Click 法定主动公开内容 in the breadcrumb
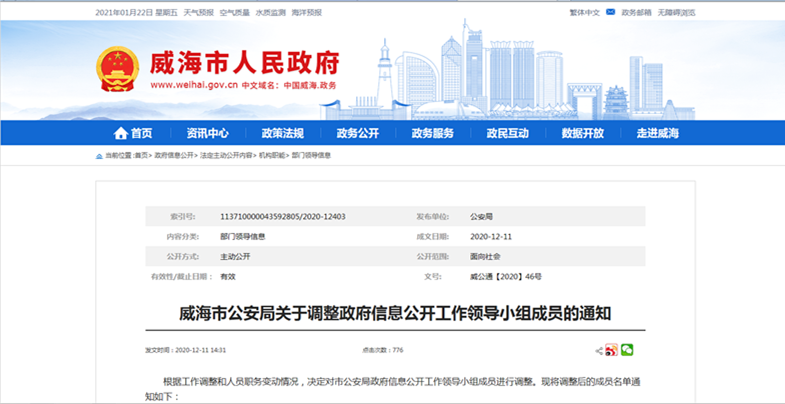The width and height of the screenshot is (785, 404). pyautogui.click(x=225, y=156)
